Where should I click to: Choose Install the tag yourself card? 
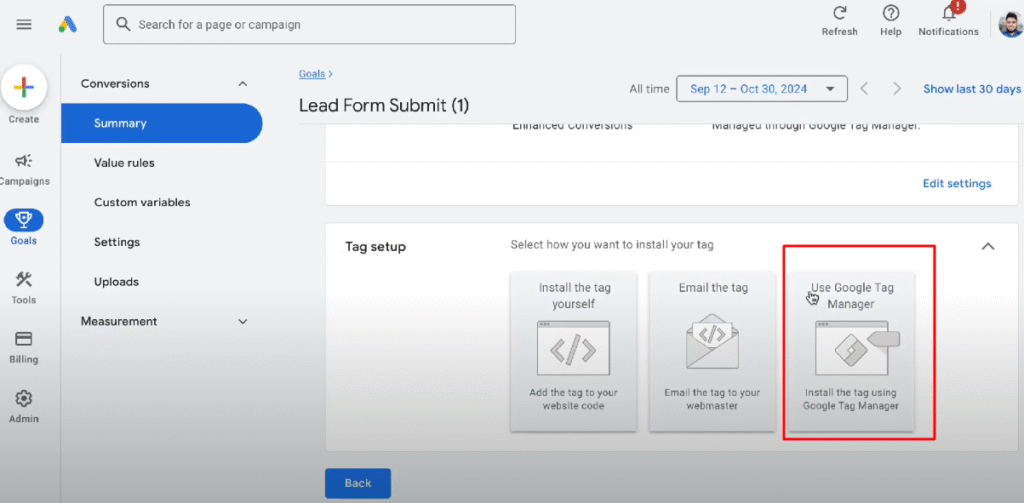(x=573, y=351)
